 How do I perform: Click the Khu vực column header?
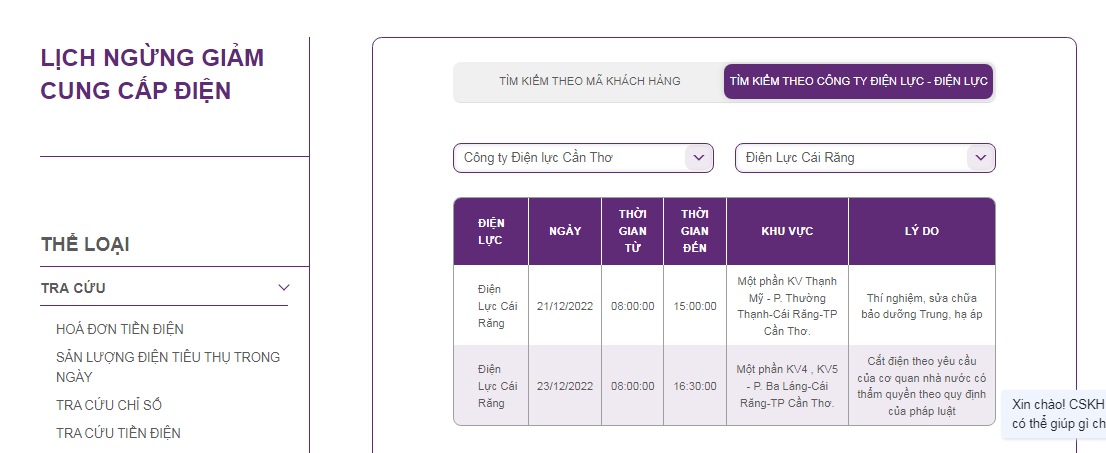[787, 231]
